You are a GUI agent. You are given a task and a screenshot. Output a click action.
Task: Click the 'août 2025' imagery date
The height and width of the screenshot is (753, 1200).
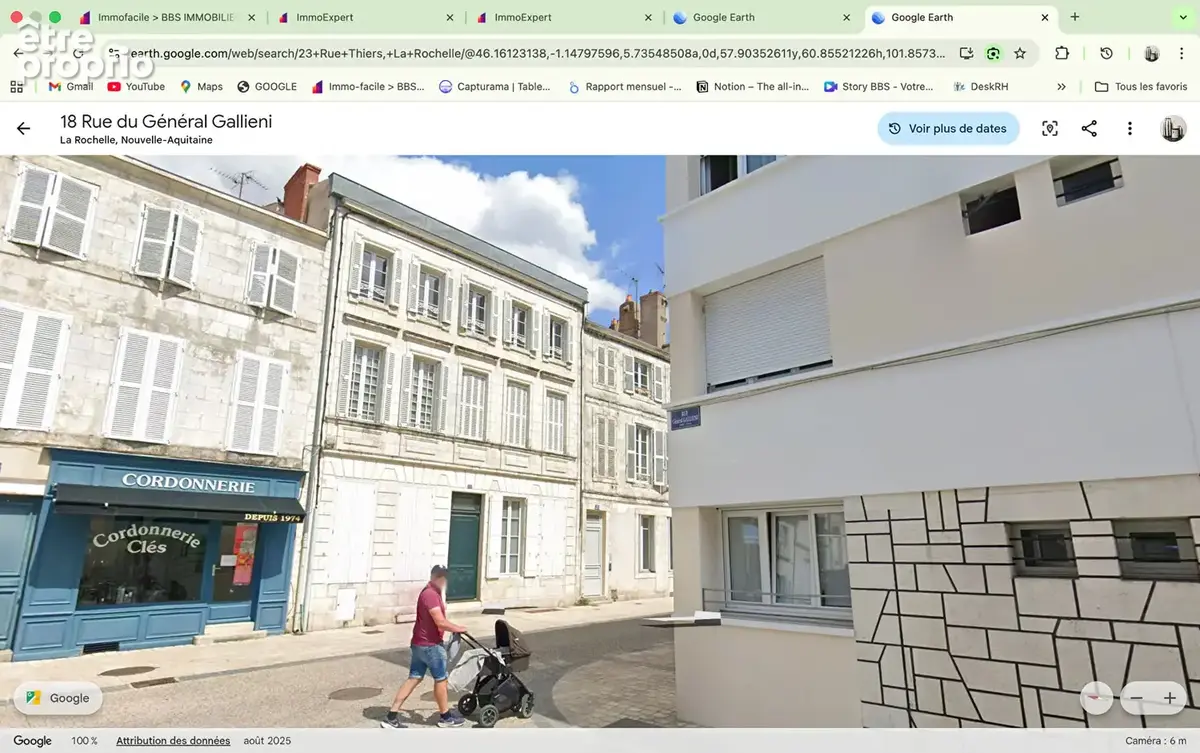[267, 741]
